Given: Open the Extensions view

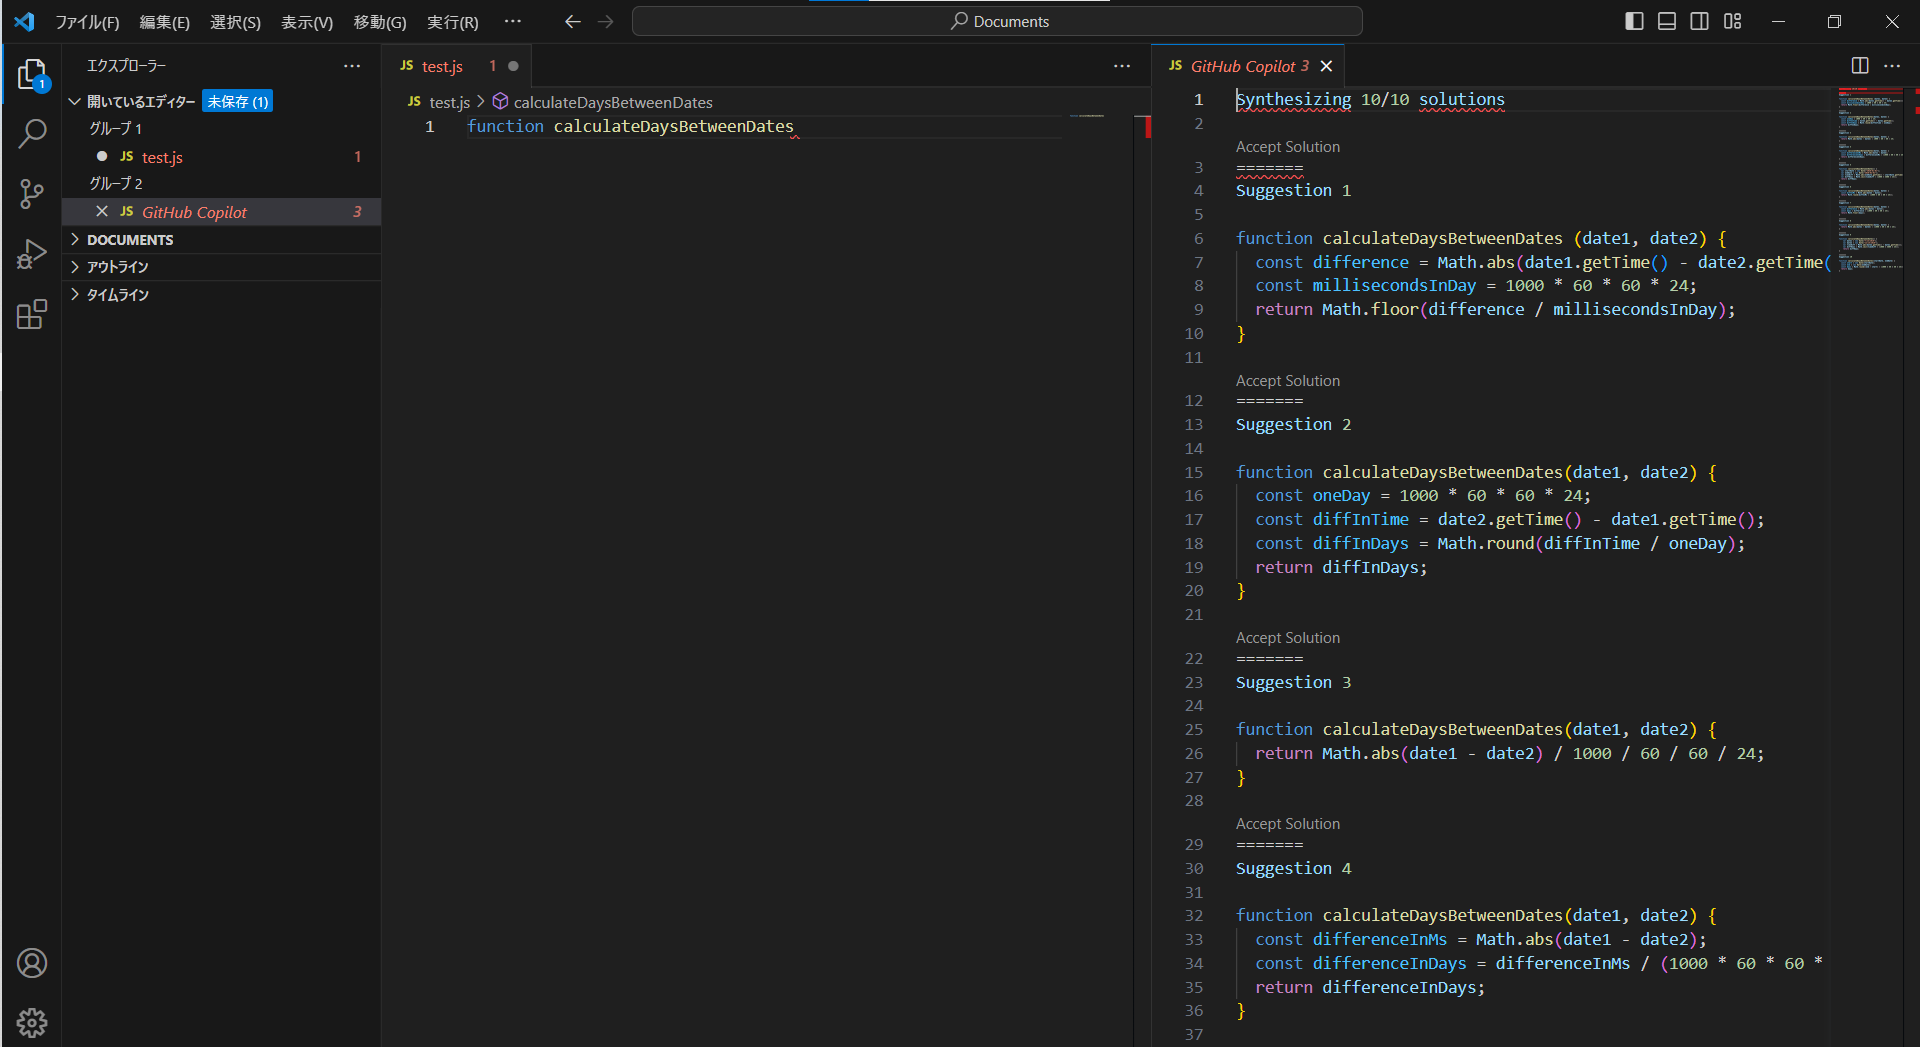Looking at the screenshot, I should (x=31, y=314).
